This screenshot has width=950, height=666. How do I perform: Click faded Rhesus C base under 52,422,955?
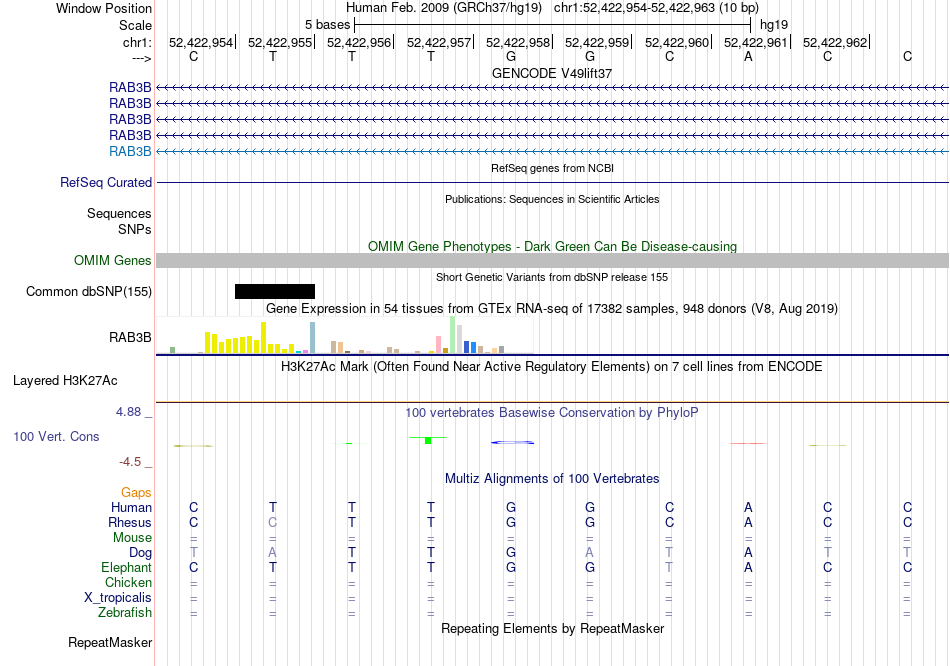(273, 522)
